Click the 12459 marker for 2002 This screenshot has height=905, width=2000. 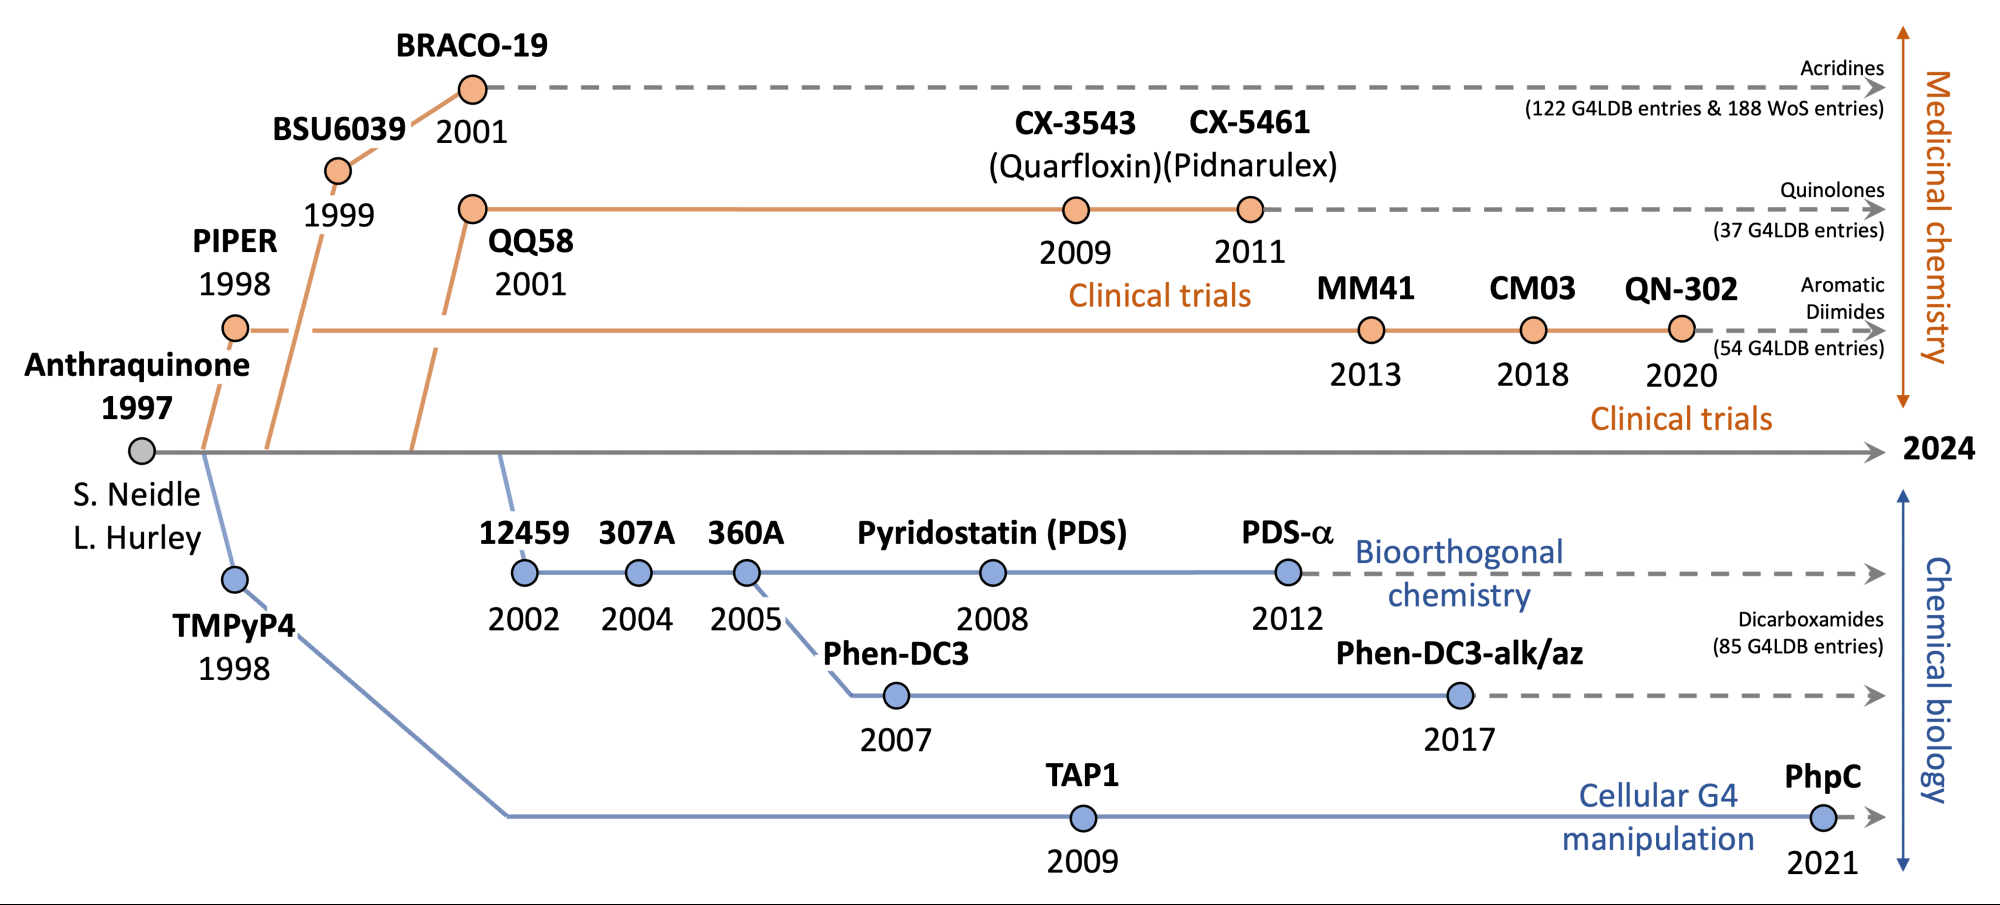click(x=525, y=573)
